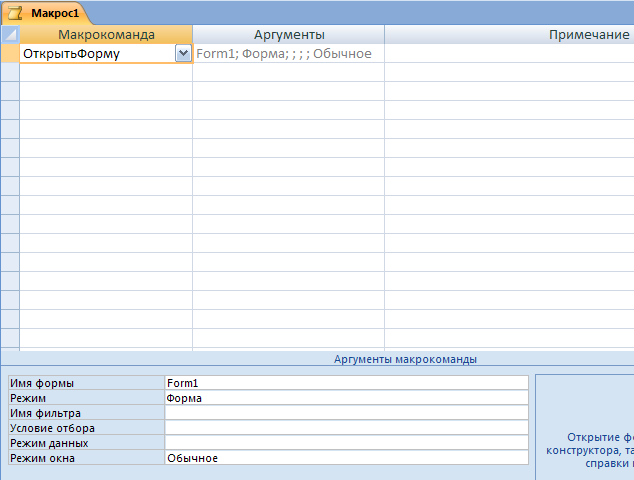Viewport: 634px width, 480px height.
Task: Click the help description text 'Открытие ф...'
Action: tap(590, 450)
